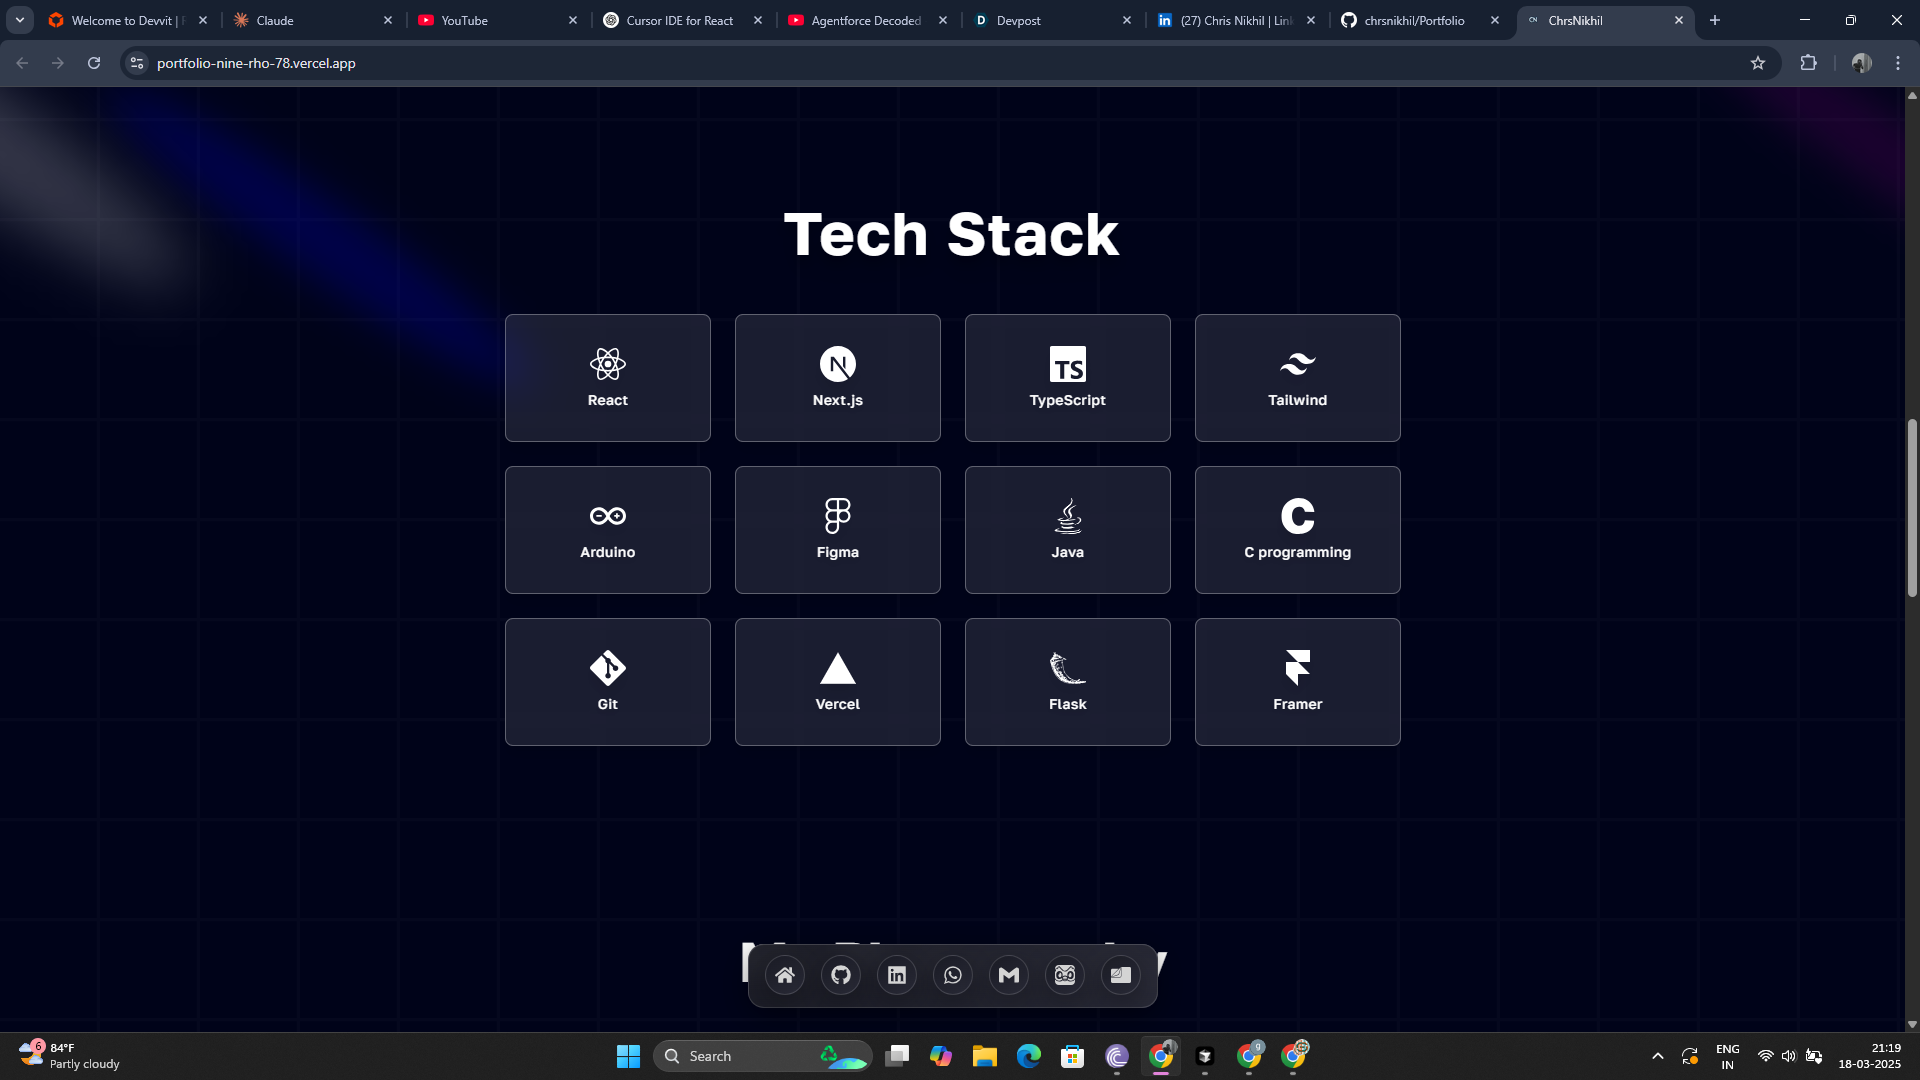Show hidden system tray icons chevron
Image resolution: width=1920 pixels, height=1080 pixels.
click(1657, 1056)
